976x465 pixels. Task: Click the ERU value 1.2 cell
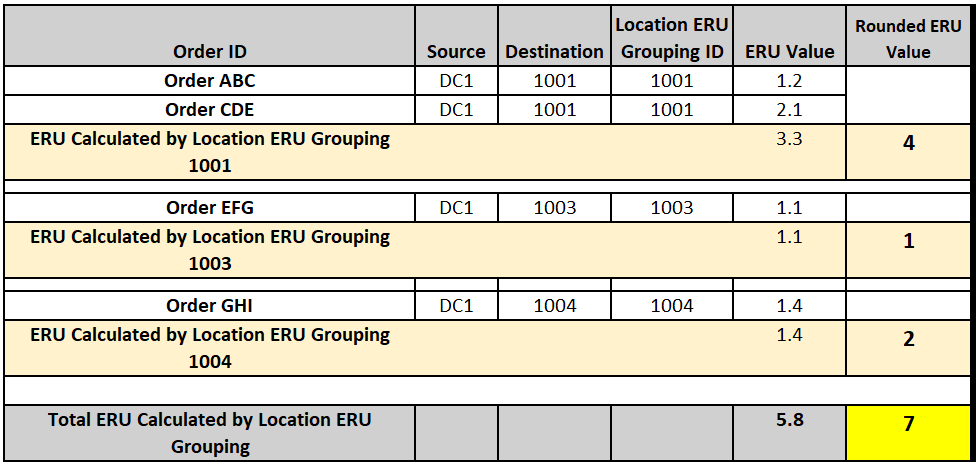[789, 81]
